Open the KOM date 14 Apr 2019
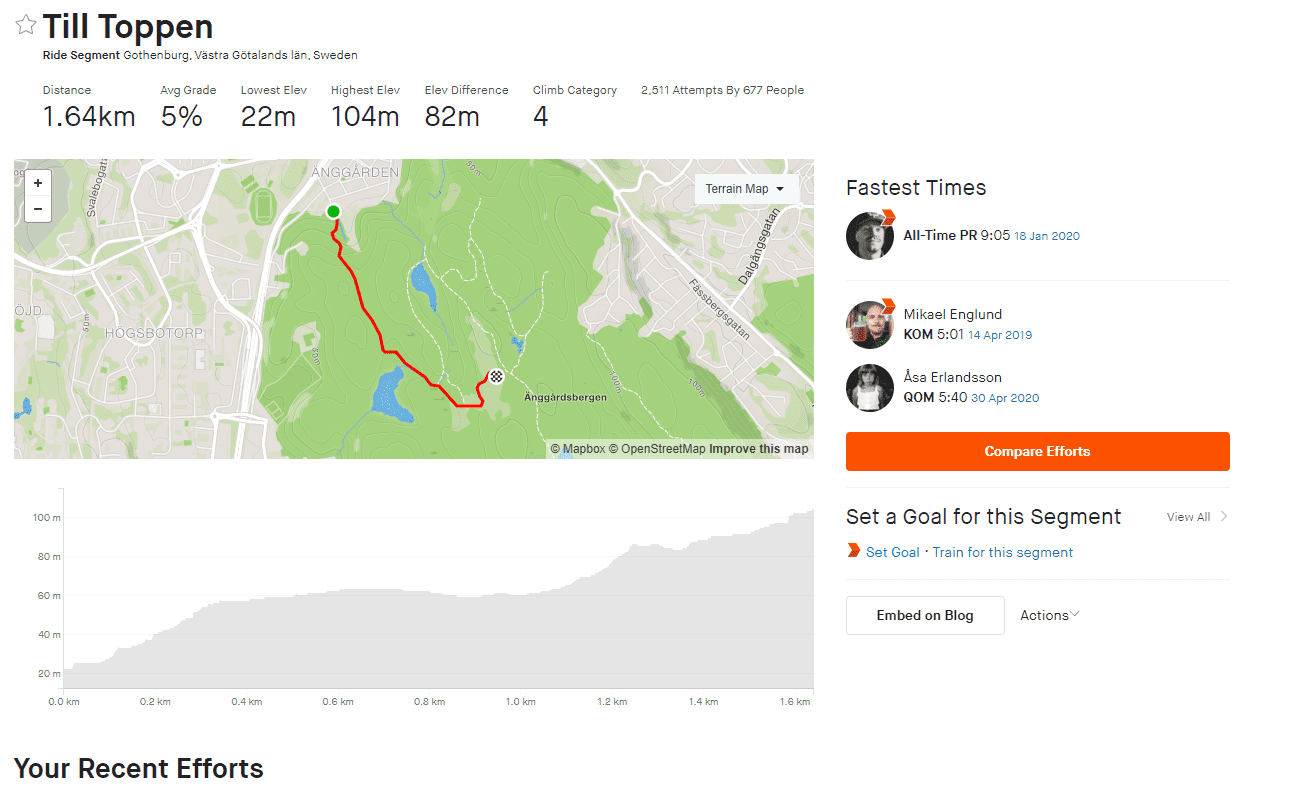This screenshot has height=794, width=1298. click(1000, 335)
